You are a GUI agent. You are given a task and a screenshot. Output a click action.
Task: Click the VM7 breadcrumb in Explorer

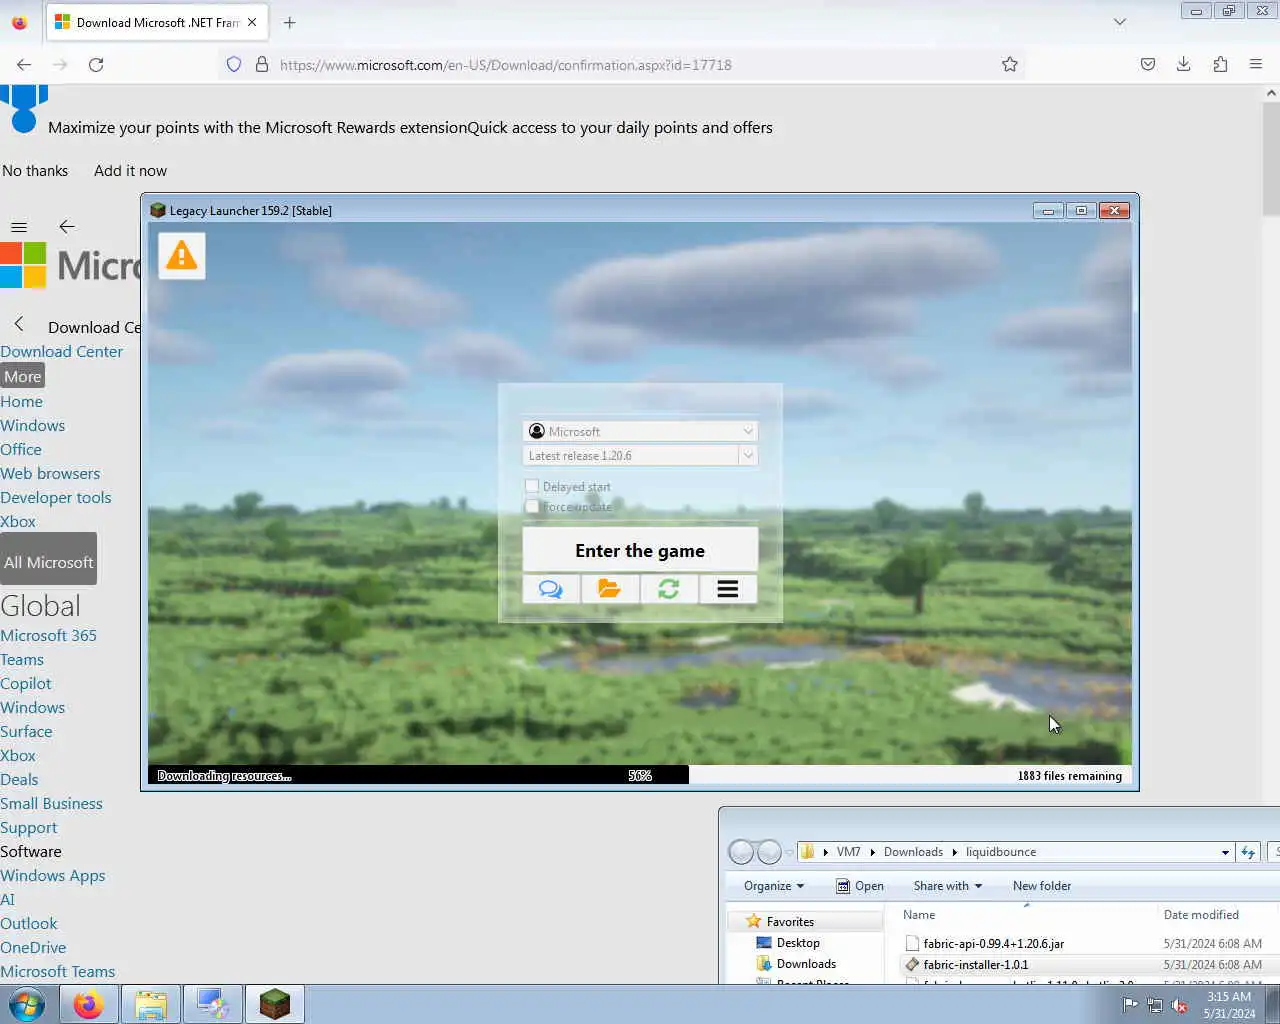click(x=848, y=852)
